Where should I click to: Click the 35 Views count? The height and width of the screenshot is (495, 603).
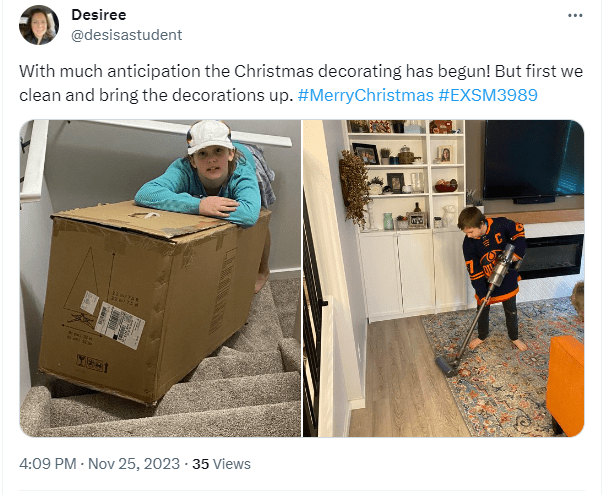click(222, 464)
